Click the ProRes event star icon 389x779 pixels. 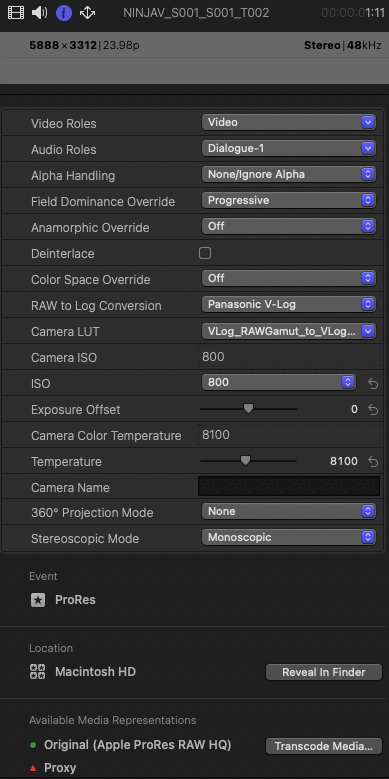(x=38, y=600)
